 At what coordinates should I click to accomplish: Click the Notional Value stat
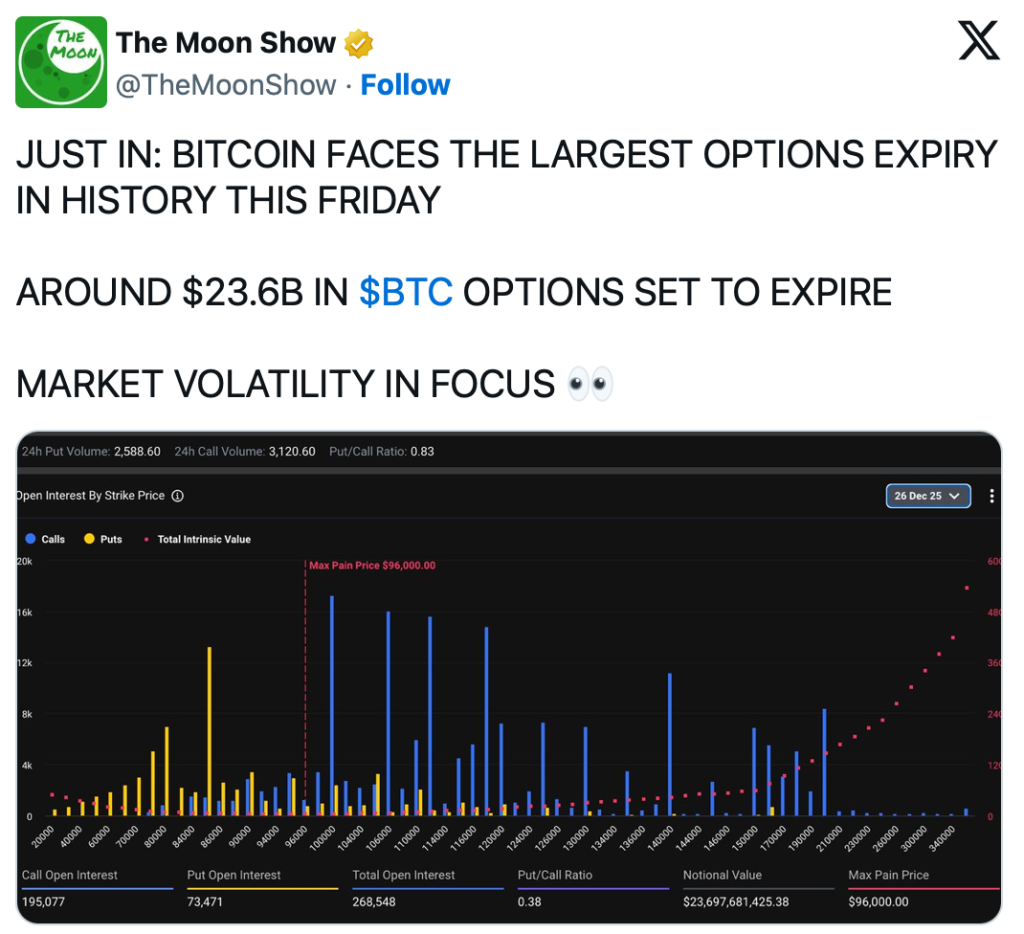724,875
